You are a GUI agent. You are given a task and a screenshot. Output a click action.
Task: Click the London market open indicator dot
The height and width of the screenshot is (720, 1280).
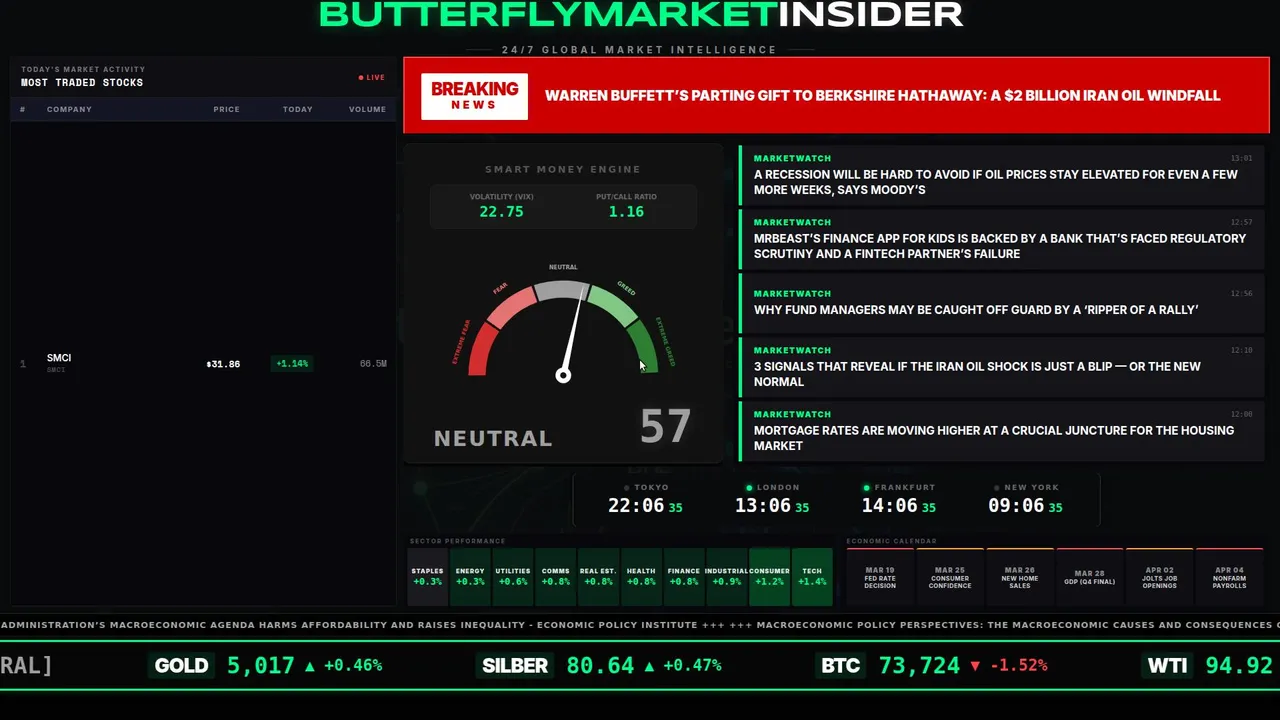tap(749, 488)
